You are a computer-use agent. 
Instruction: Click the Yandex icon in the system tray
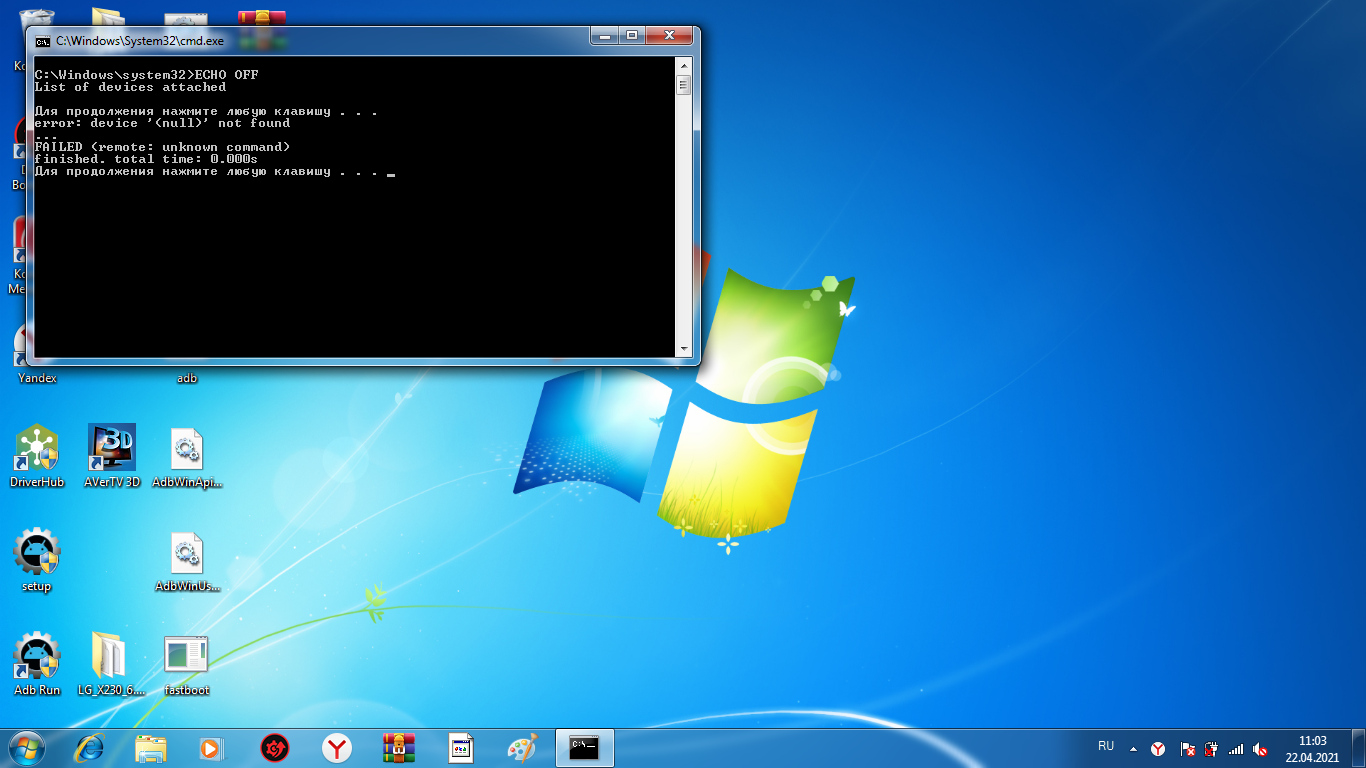coord(1158,748)
